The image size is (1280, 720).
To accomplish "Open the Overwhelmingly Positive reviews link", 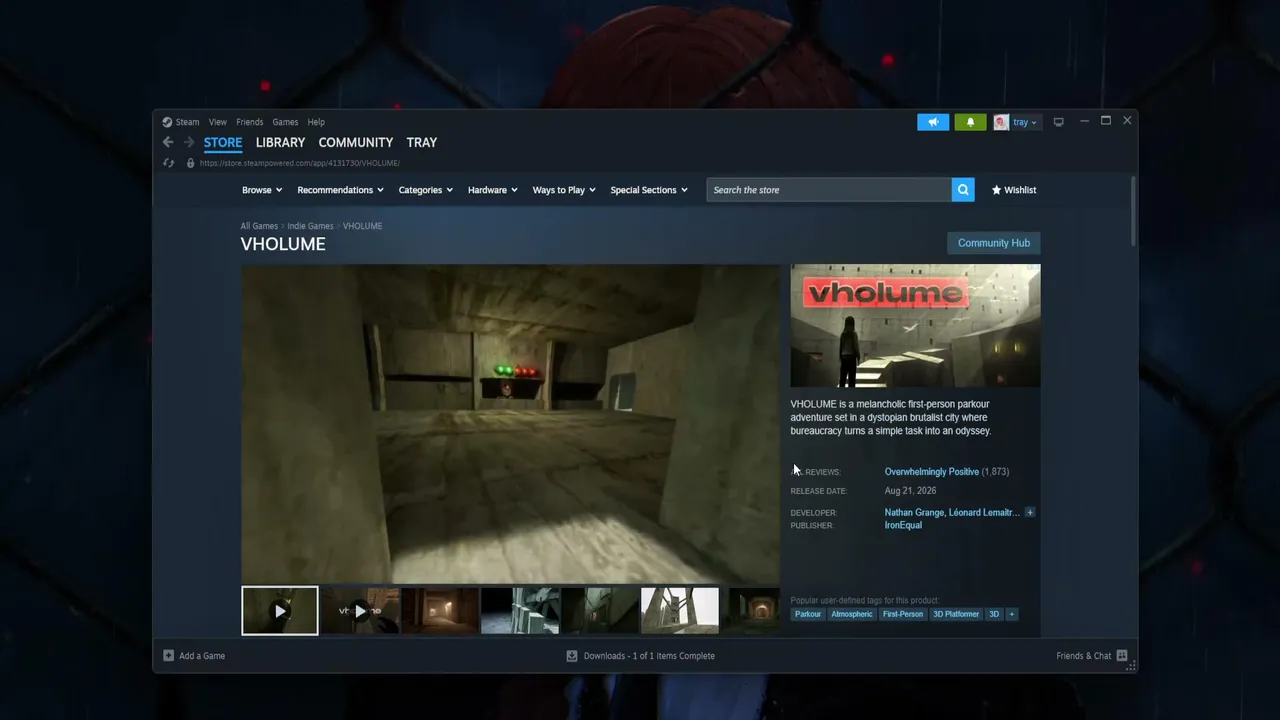I will click(x=932, y=472).
